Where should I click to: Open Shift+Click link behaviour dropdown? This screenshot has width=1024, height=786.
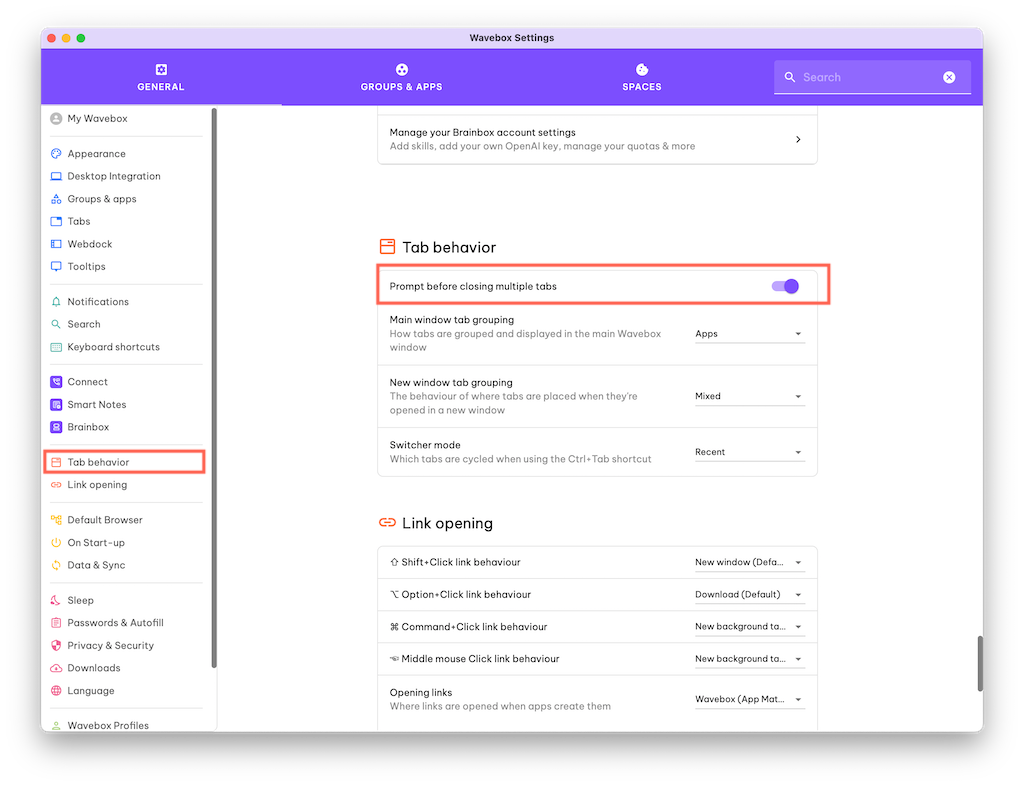coord(749,562)
